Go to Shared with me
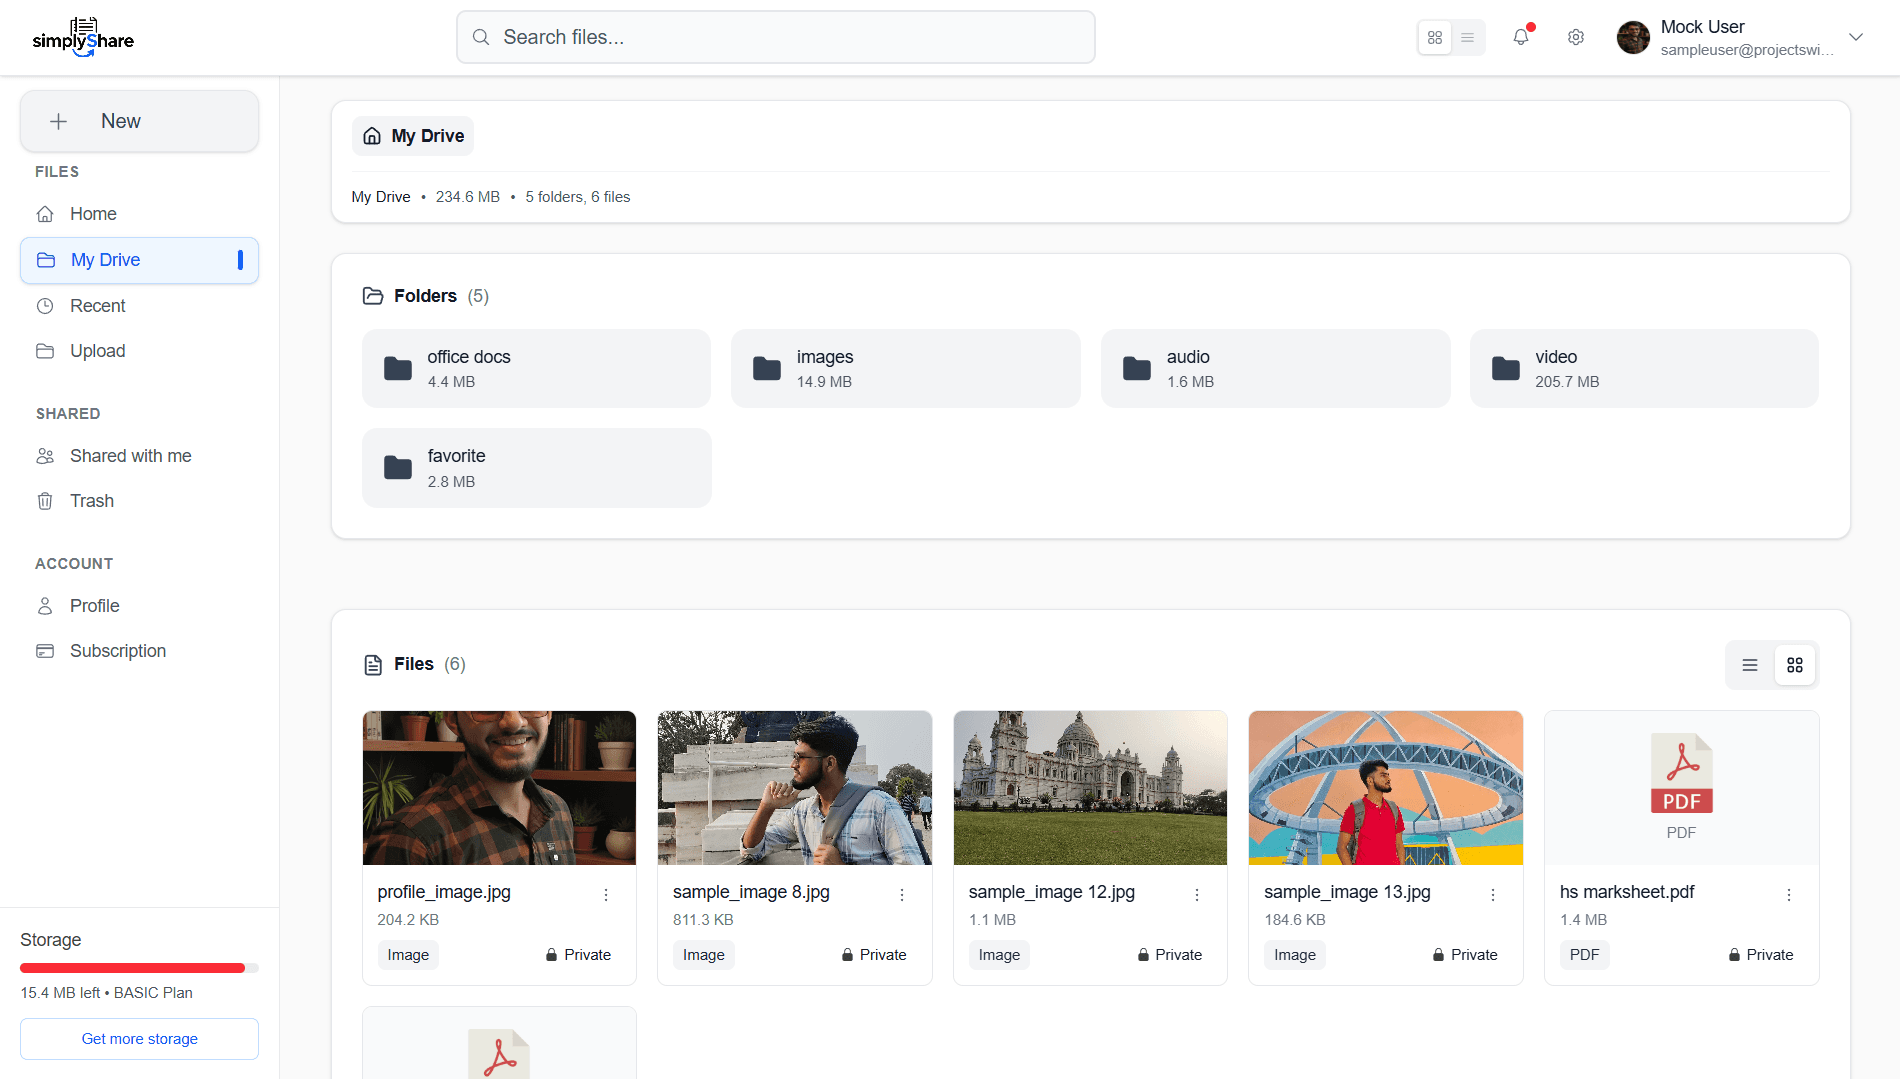 (x=130, y=456)
